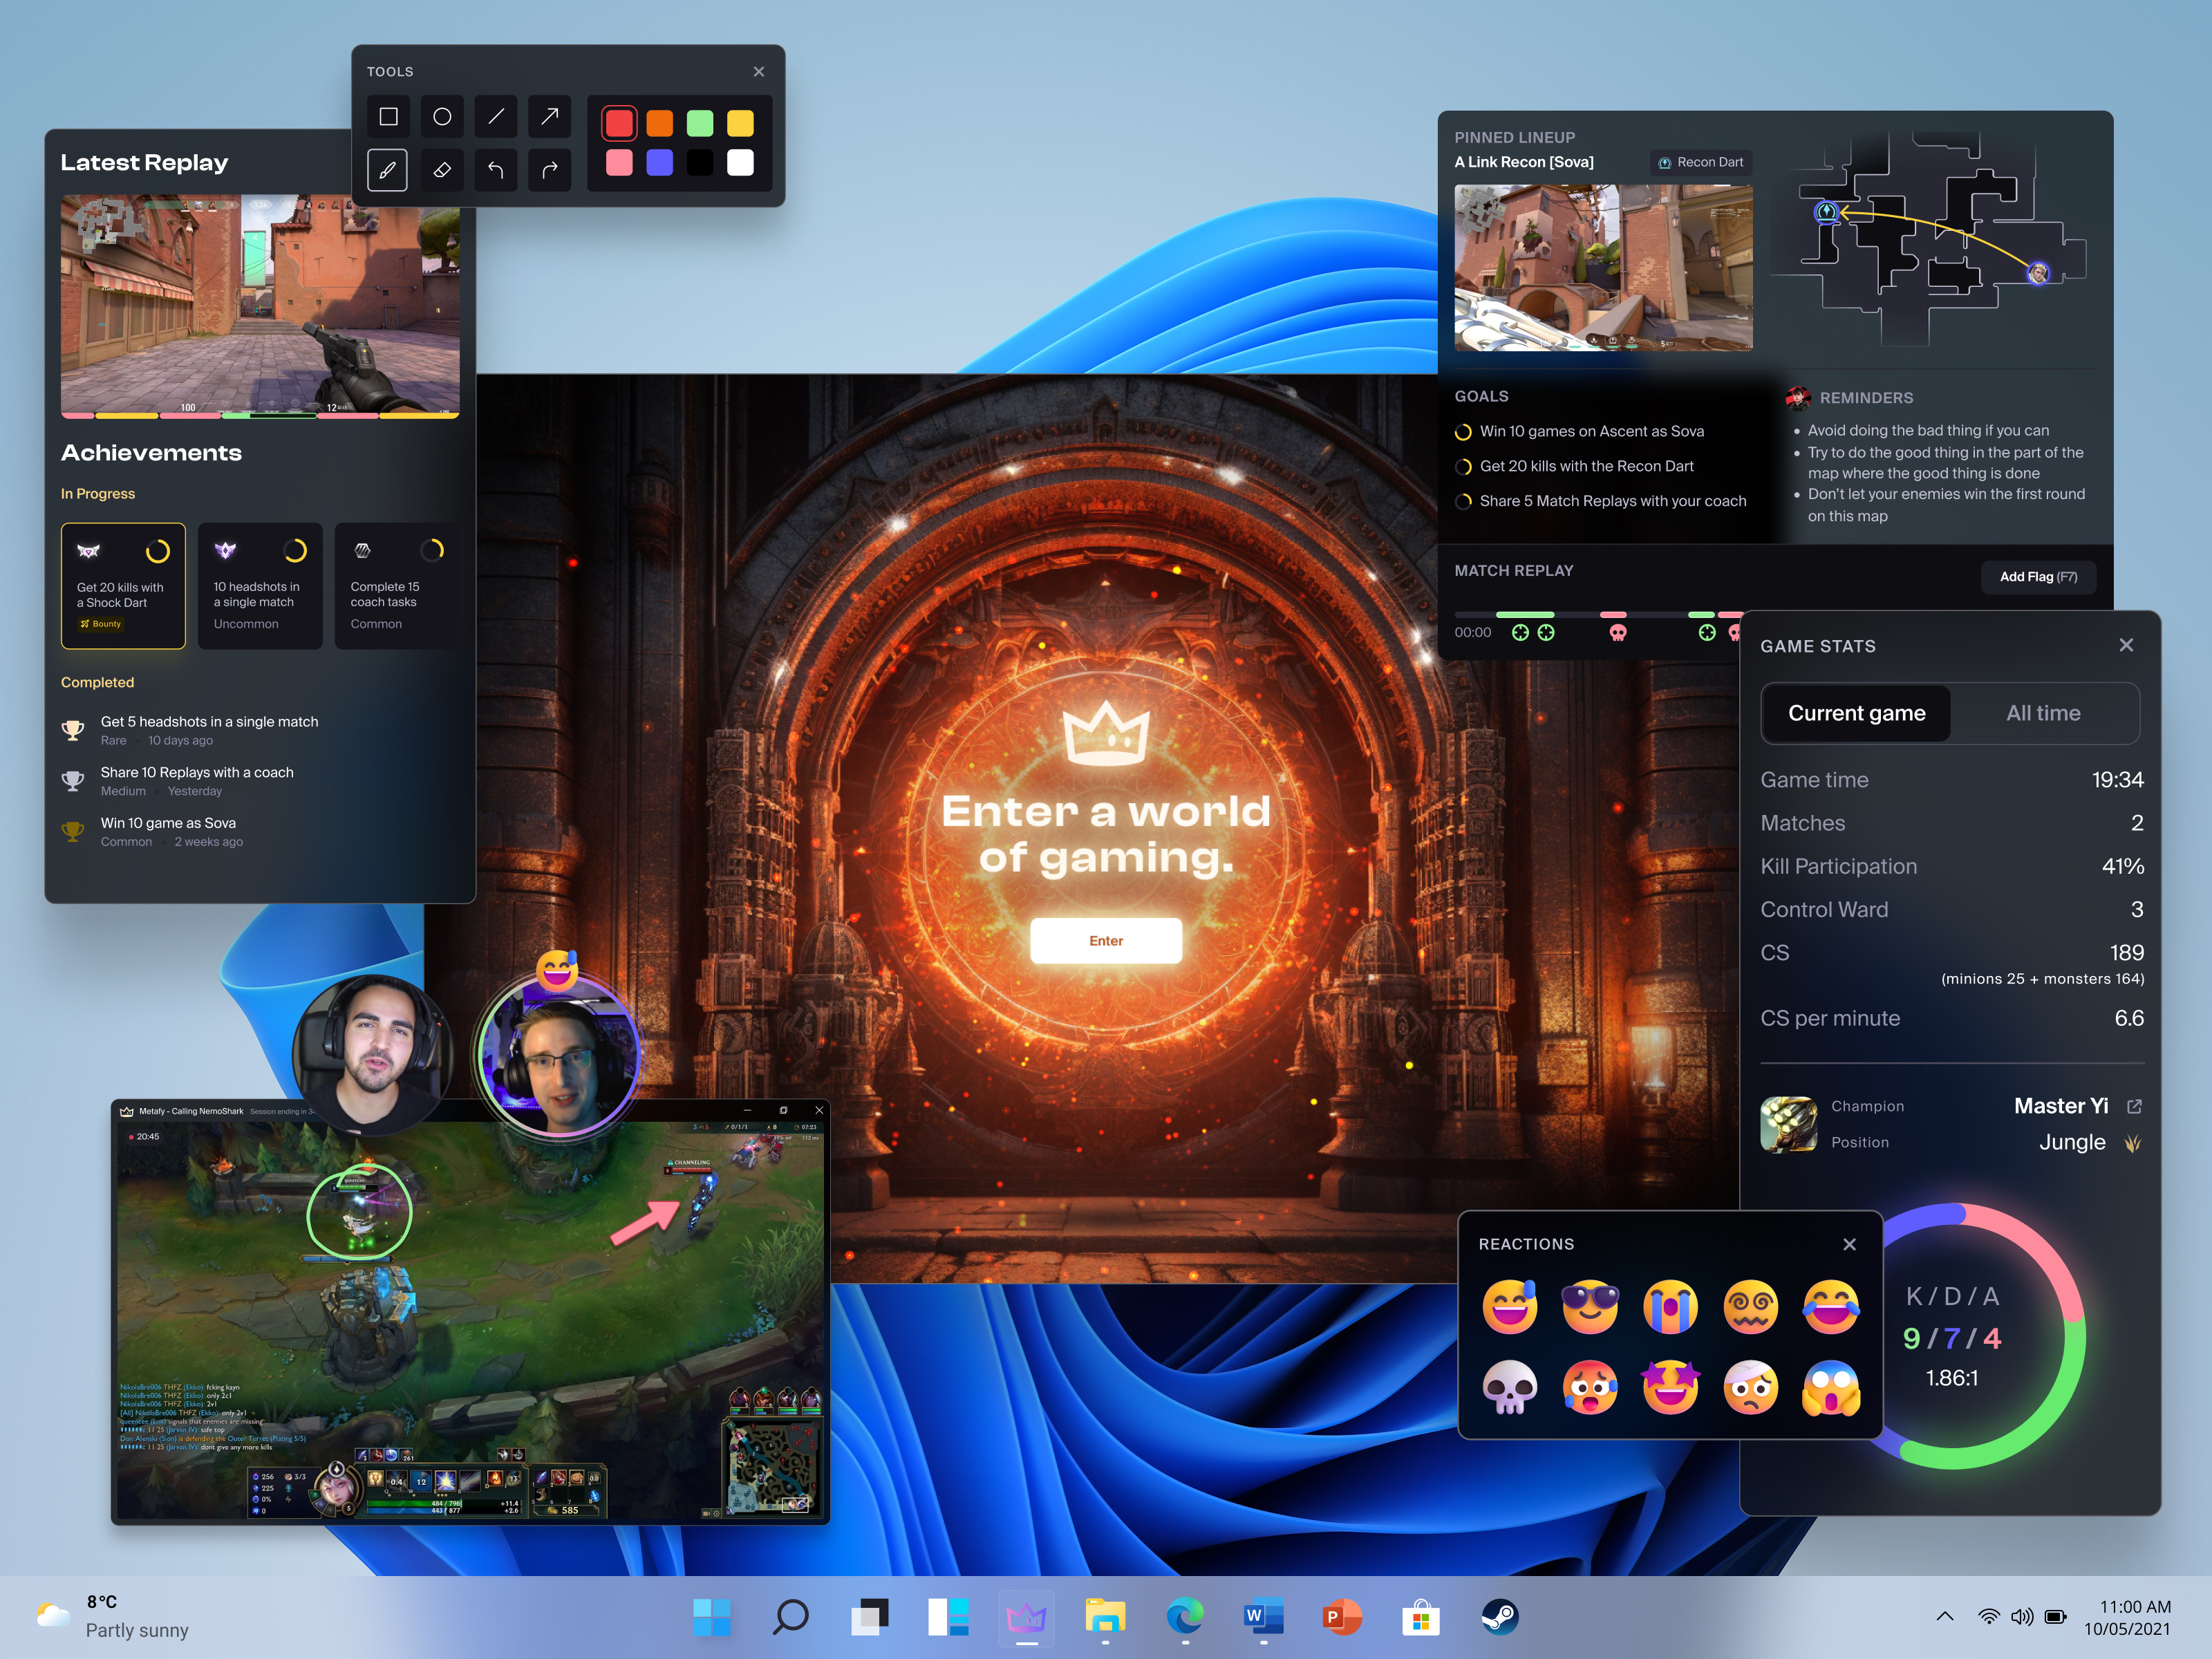
Task: Click the skull reaction emoji
Action: 1510,1389
